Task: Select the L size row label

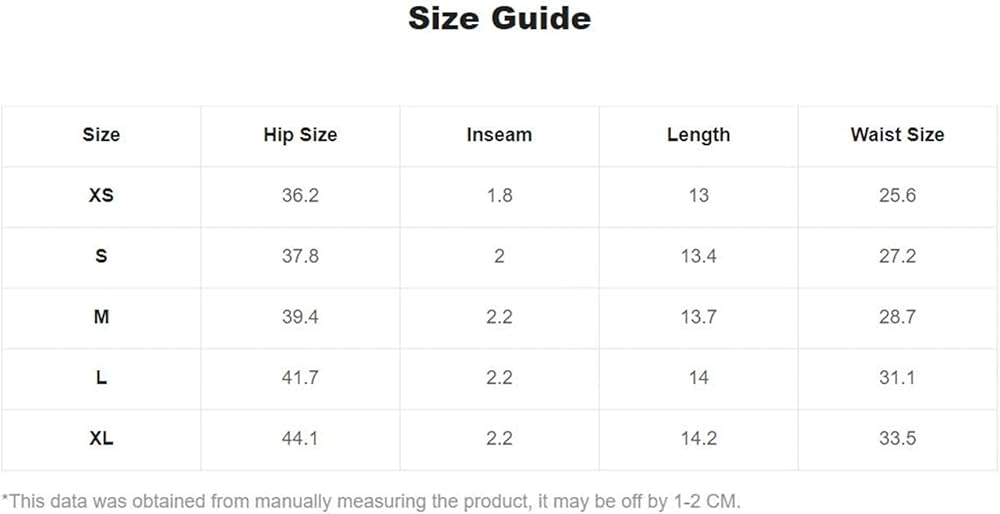Action: point(101,378)
